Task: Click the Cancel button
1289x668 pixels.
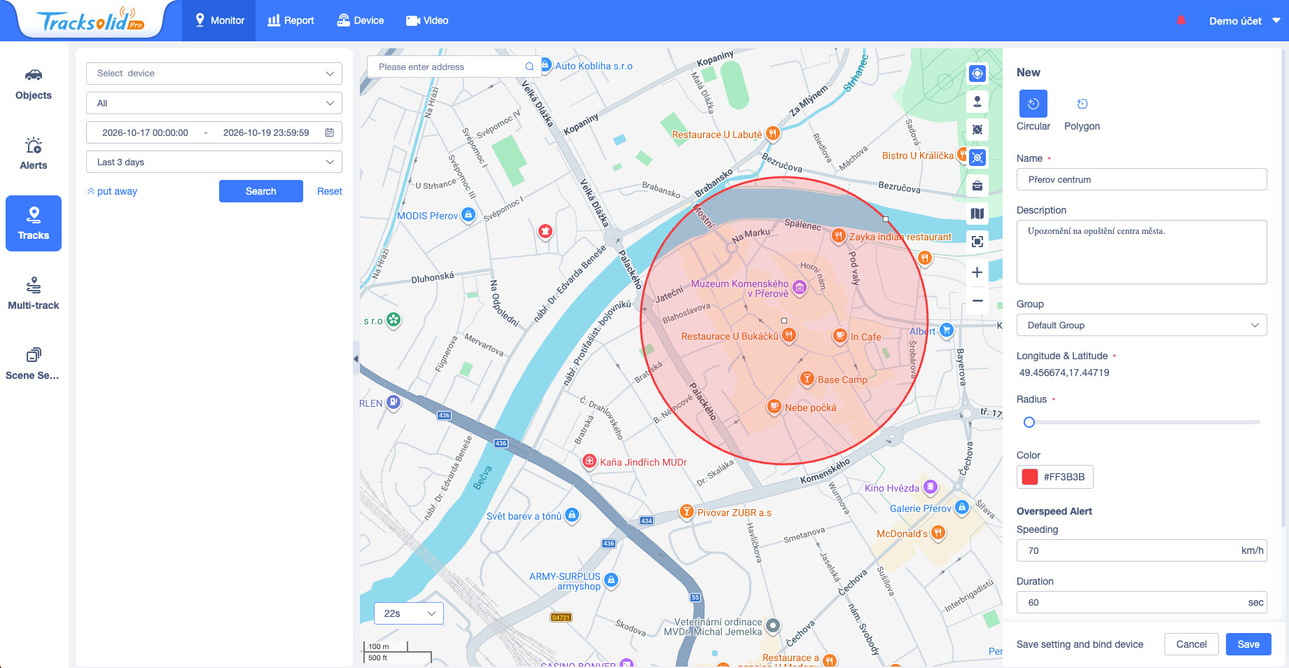Action: point(1191,644)
